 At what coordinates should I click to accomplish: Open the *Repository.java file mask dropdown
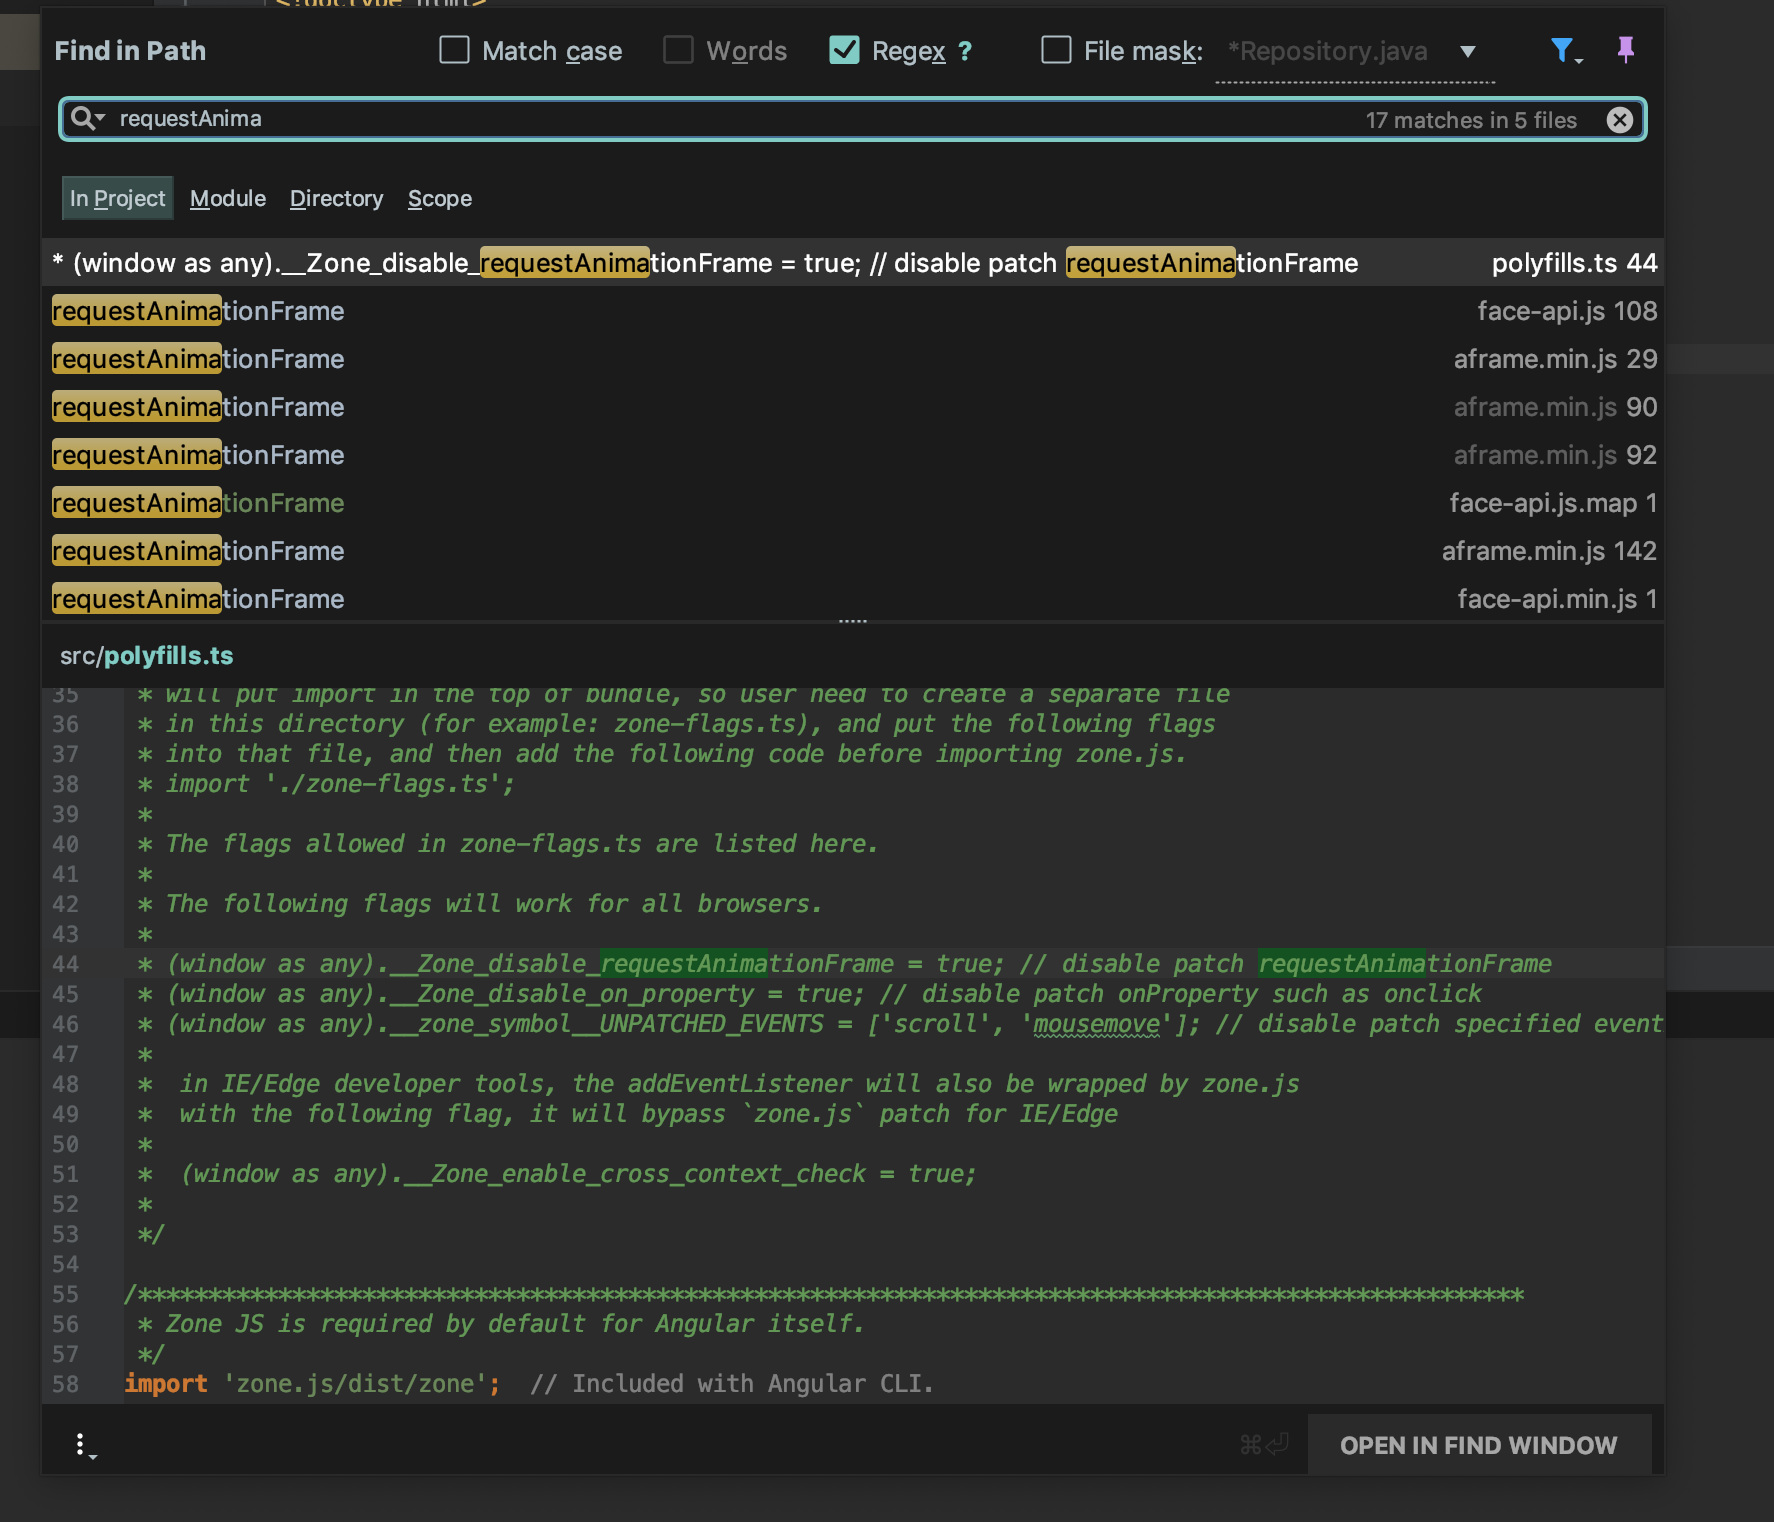[1465, 51]
